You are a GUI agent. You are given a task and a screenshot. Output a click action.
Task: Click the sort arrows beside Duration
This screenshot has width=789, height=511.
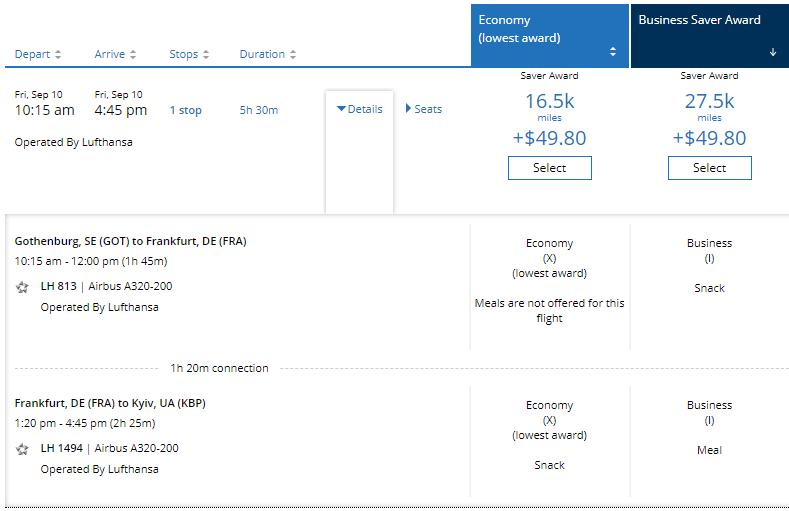click(292, 55)
